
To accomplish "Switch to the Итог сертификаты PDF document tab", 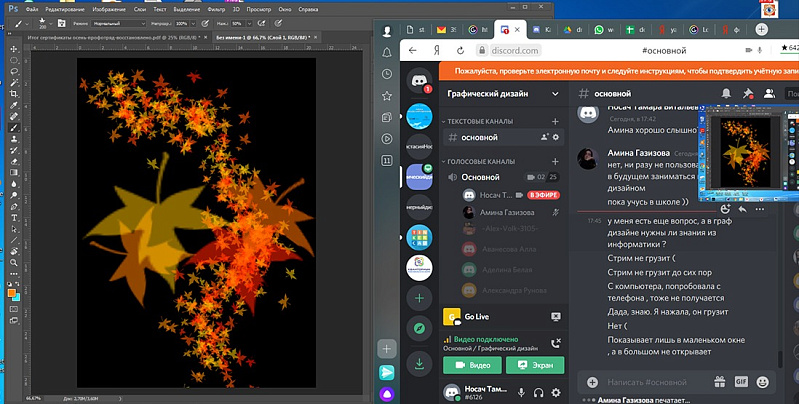I will click(113, 37).
